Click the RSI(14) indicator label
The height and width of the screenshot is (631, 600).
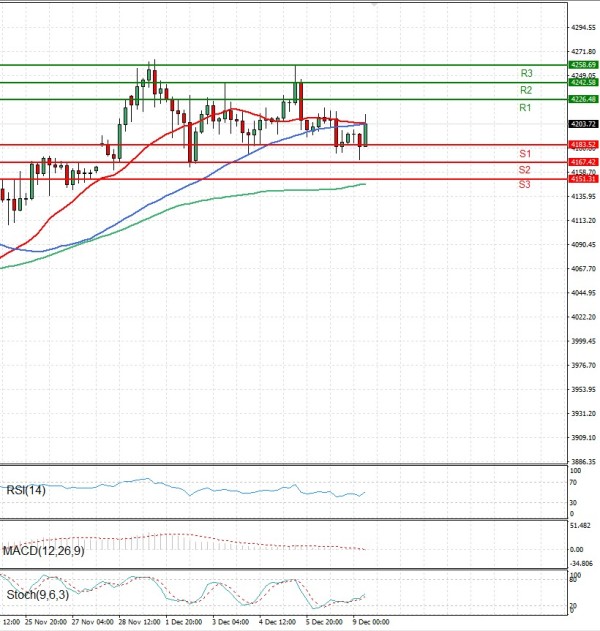click(x=25, y=490)
